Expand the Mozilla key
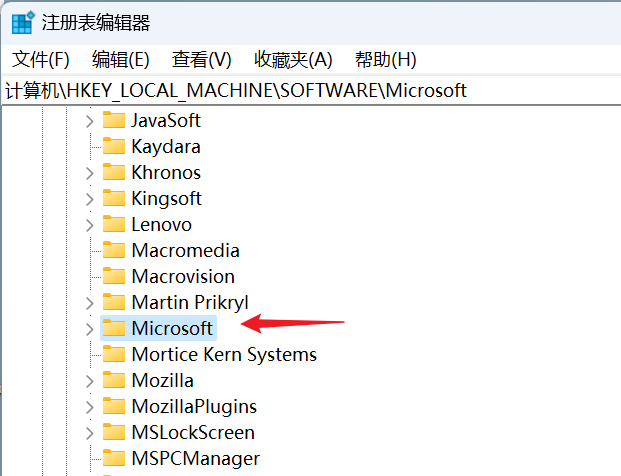Image resolution: width=621 pixels, height=476 pixels. coord(90,381)
